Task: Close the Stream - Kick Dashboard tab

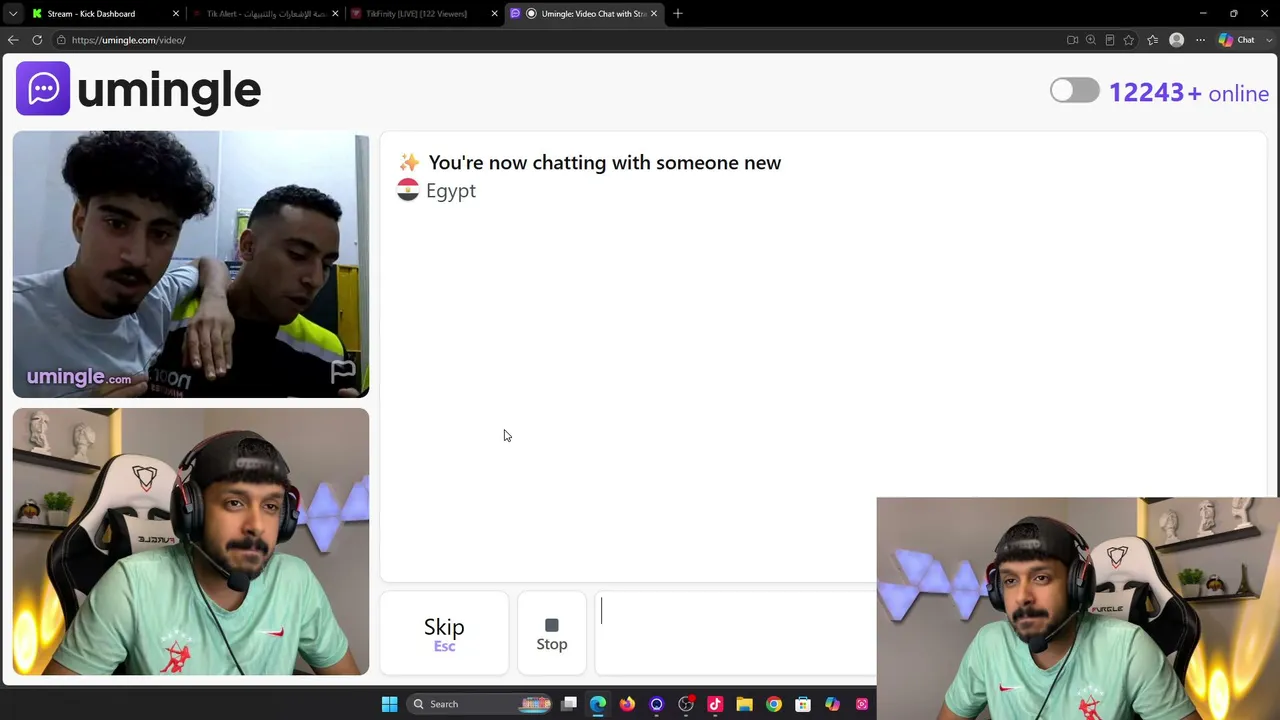Action: pos(176,13)
